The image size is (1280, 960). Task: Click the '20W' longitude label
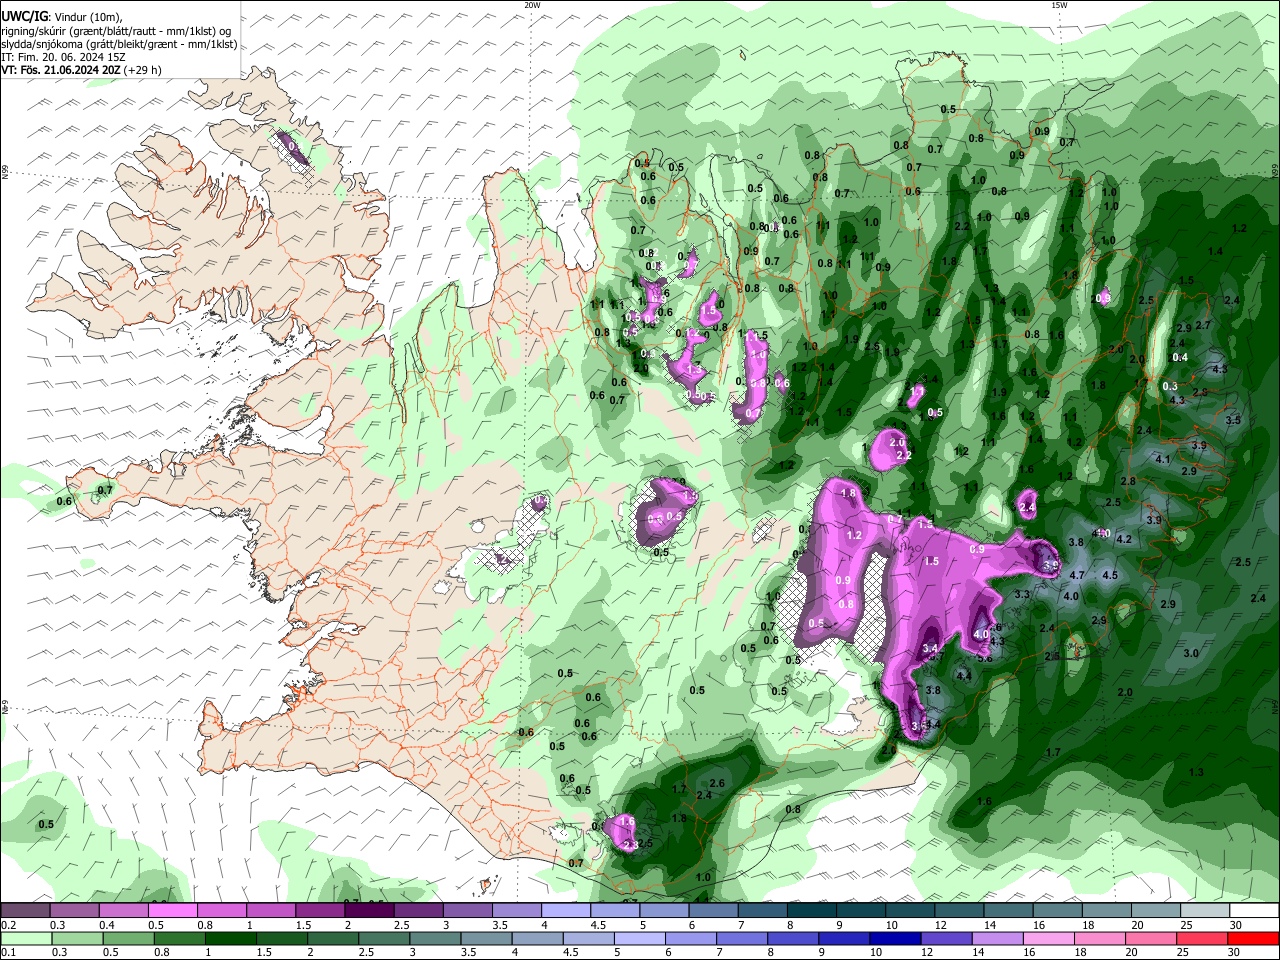point(532,5)
